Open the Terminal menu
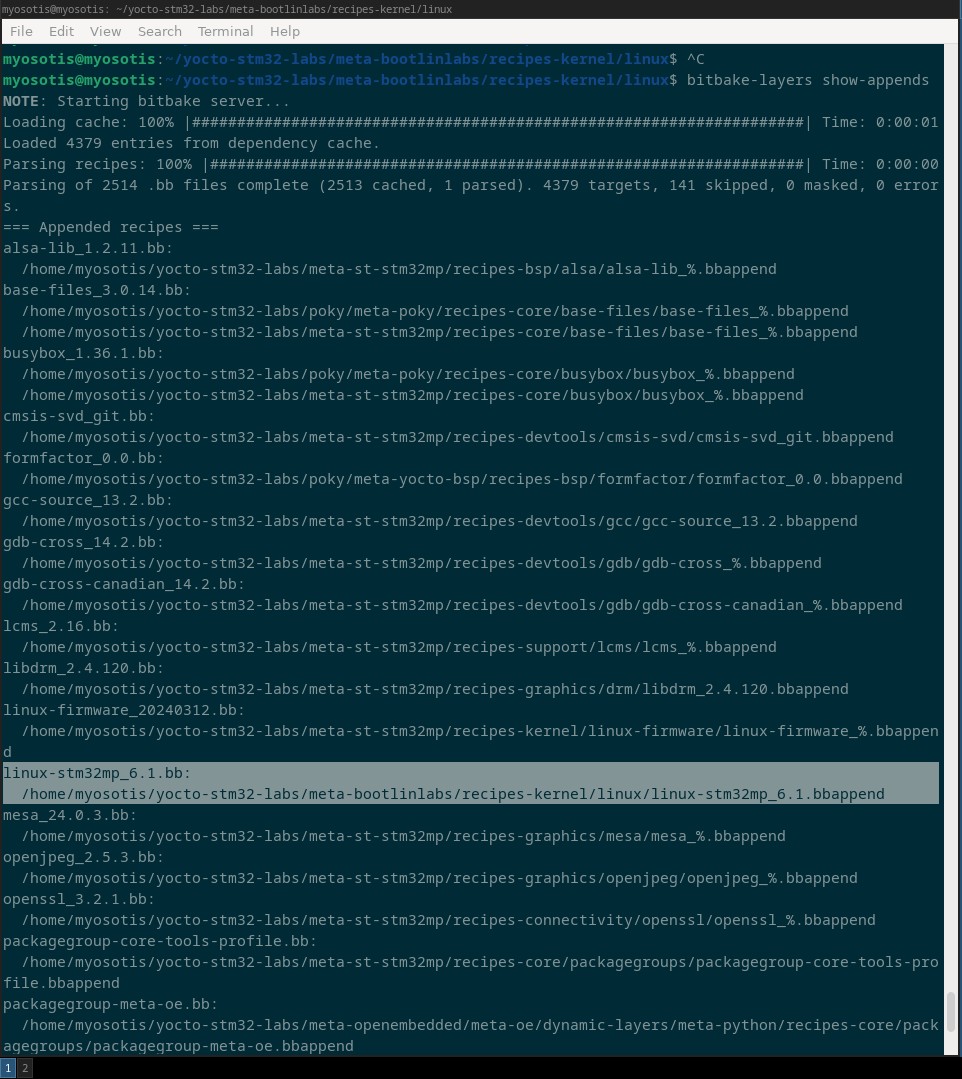 [225, 31]
